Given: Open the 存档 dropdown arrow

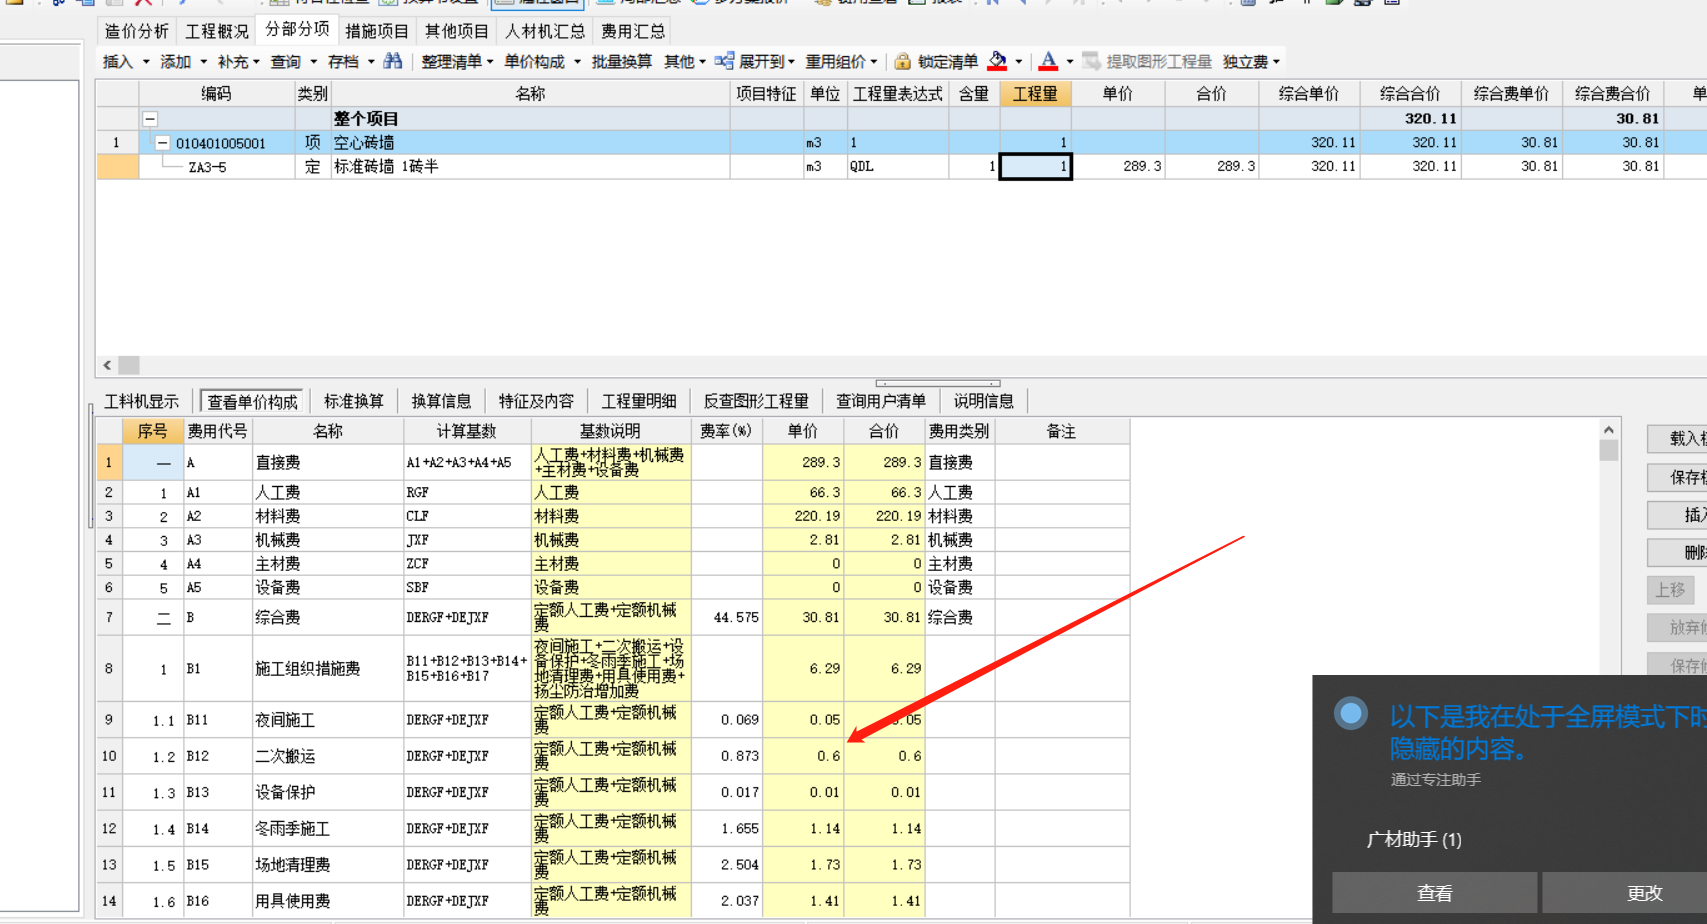Looking at the screenshot, I should (371, 62).
